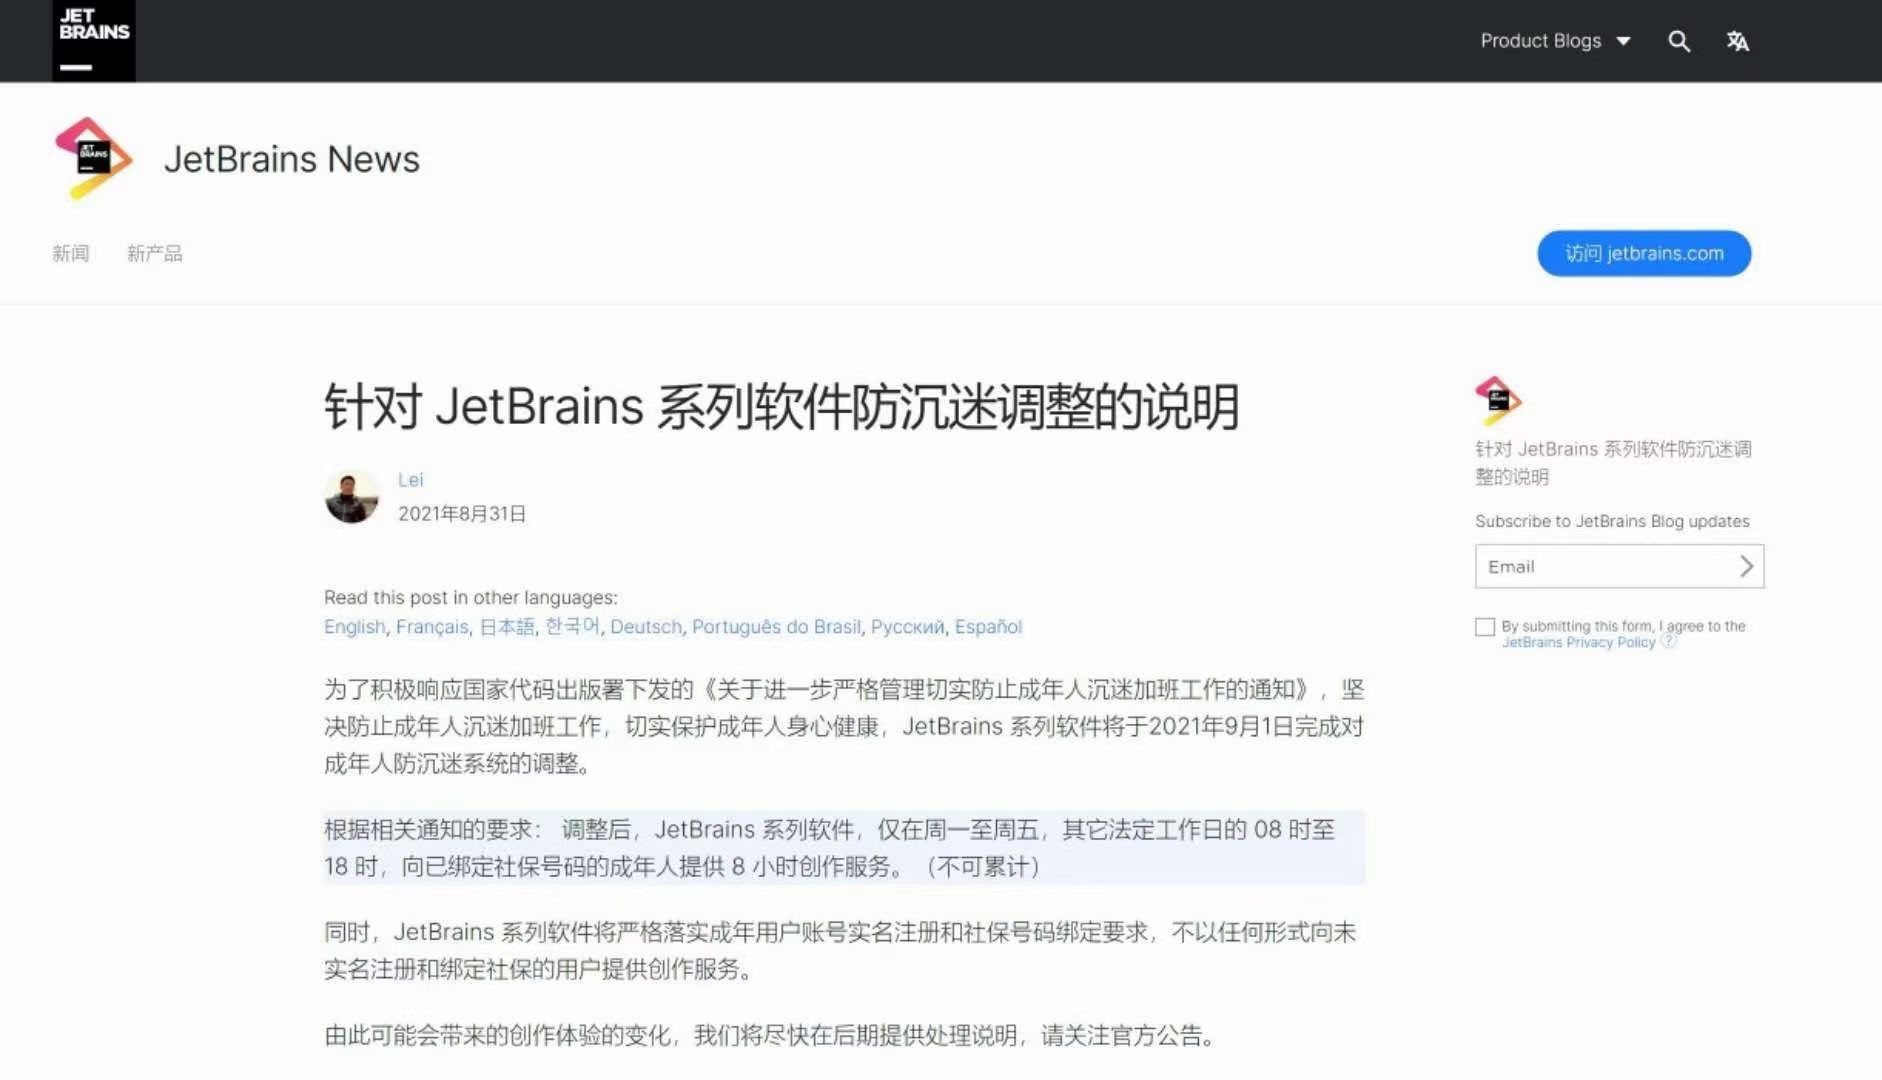Click the Product Blogs dropdown arrow
Viewport: 1882px width, 1080px height.
tap(1623, 41)
